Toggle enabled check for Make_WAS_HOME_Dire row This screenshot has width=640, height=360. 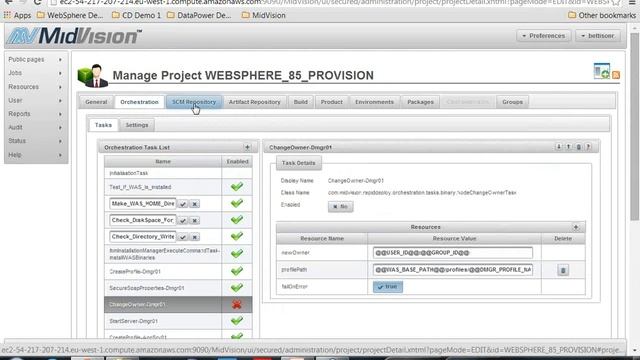[237, 203]
